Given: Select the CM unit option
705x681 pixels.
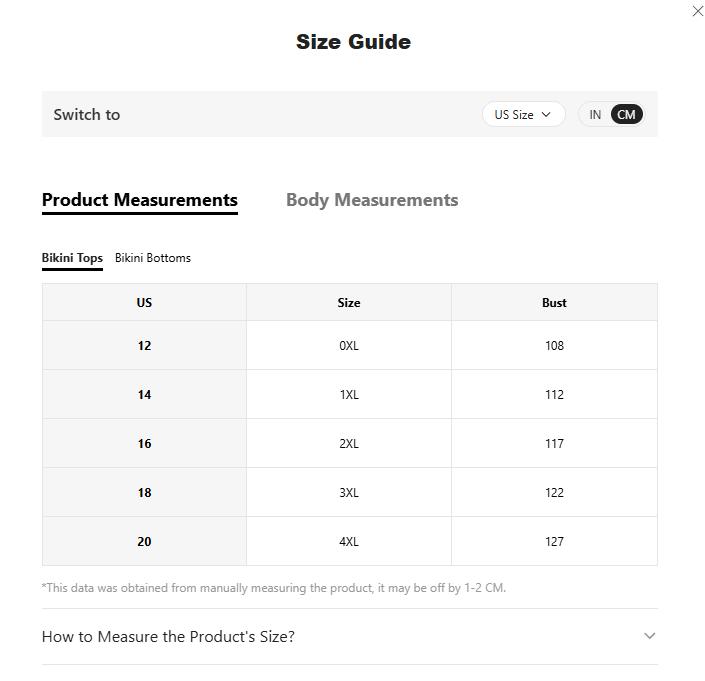Looking at the screenshot, I should [x=626, y=114].
